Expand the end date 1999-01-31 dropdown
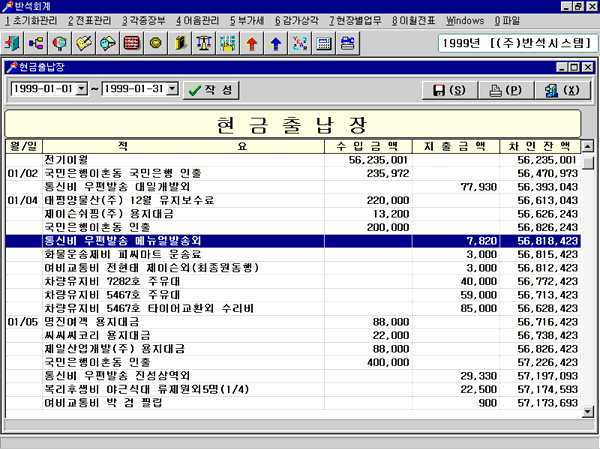The width and height of the screenshot is (600, 450). 173,89
